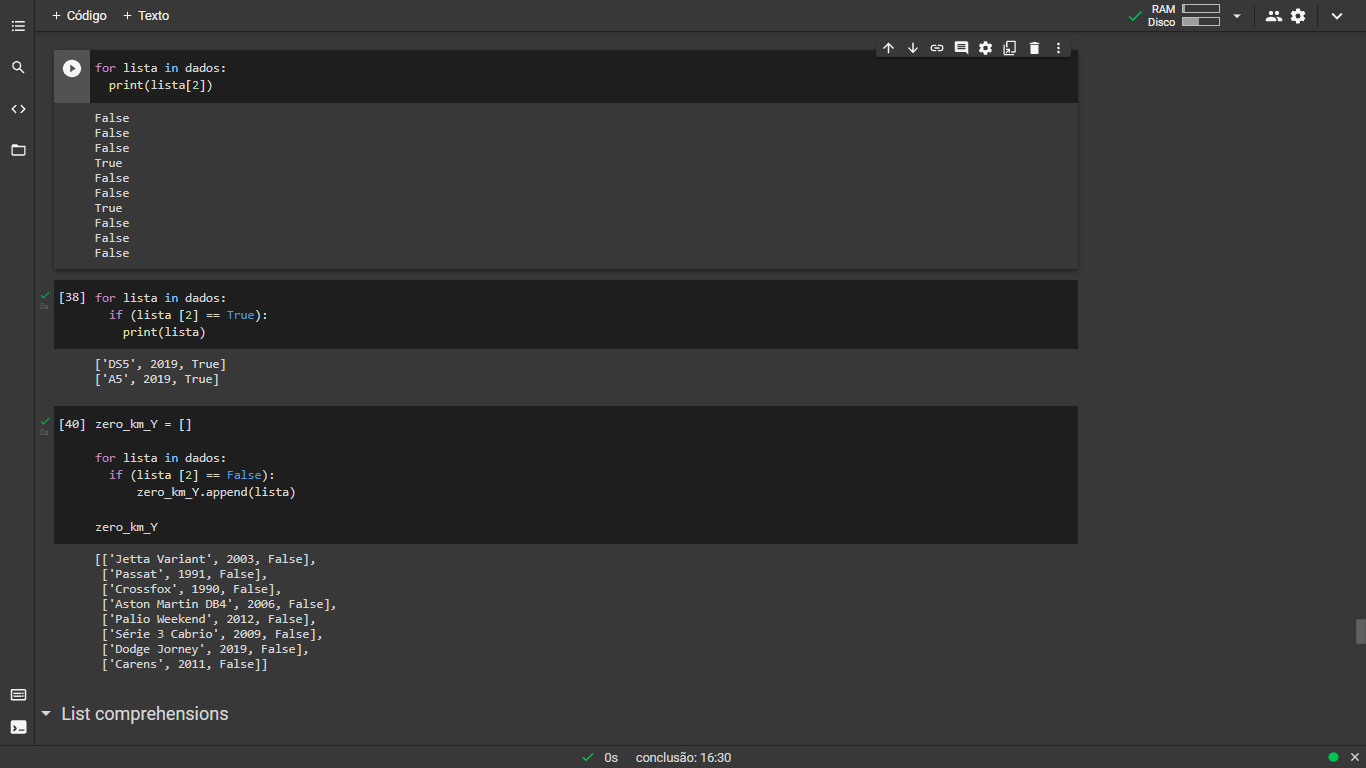The image size is (1366, 768).
Task: Select output row 'Jetta Variant', 2003, False
Action: tap(205, 559)
